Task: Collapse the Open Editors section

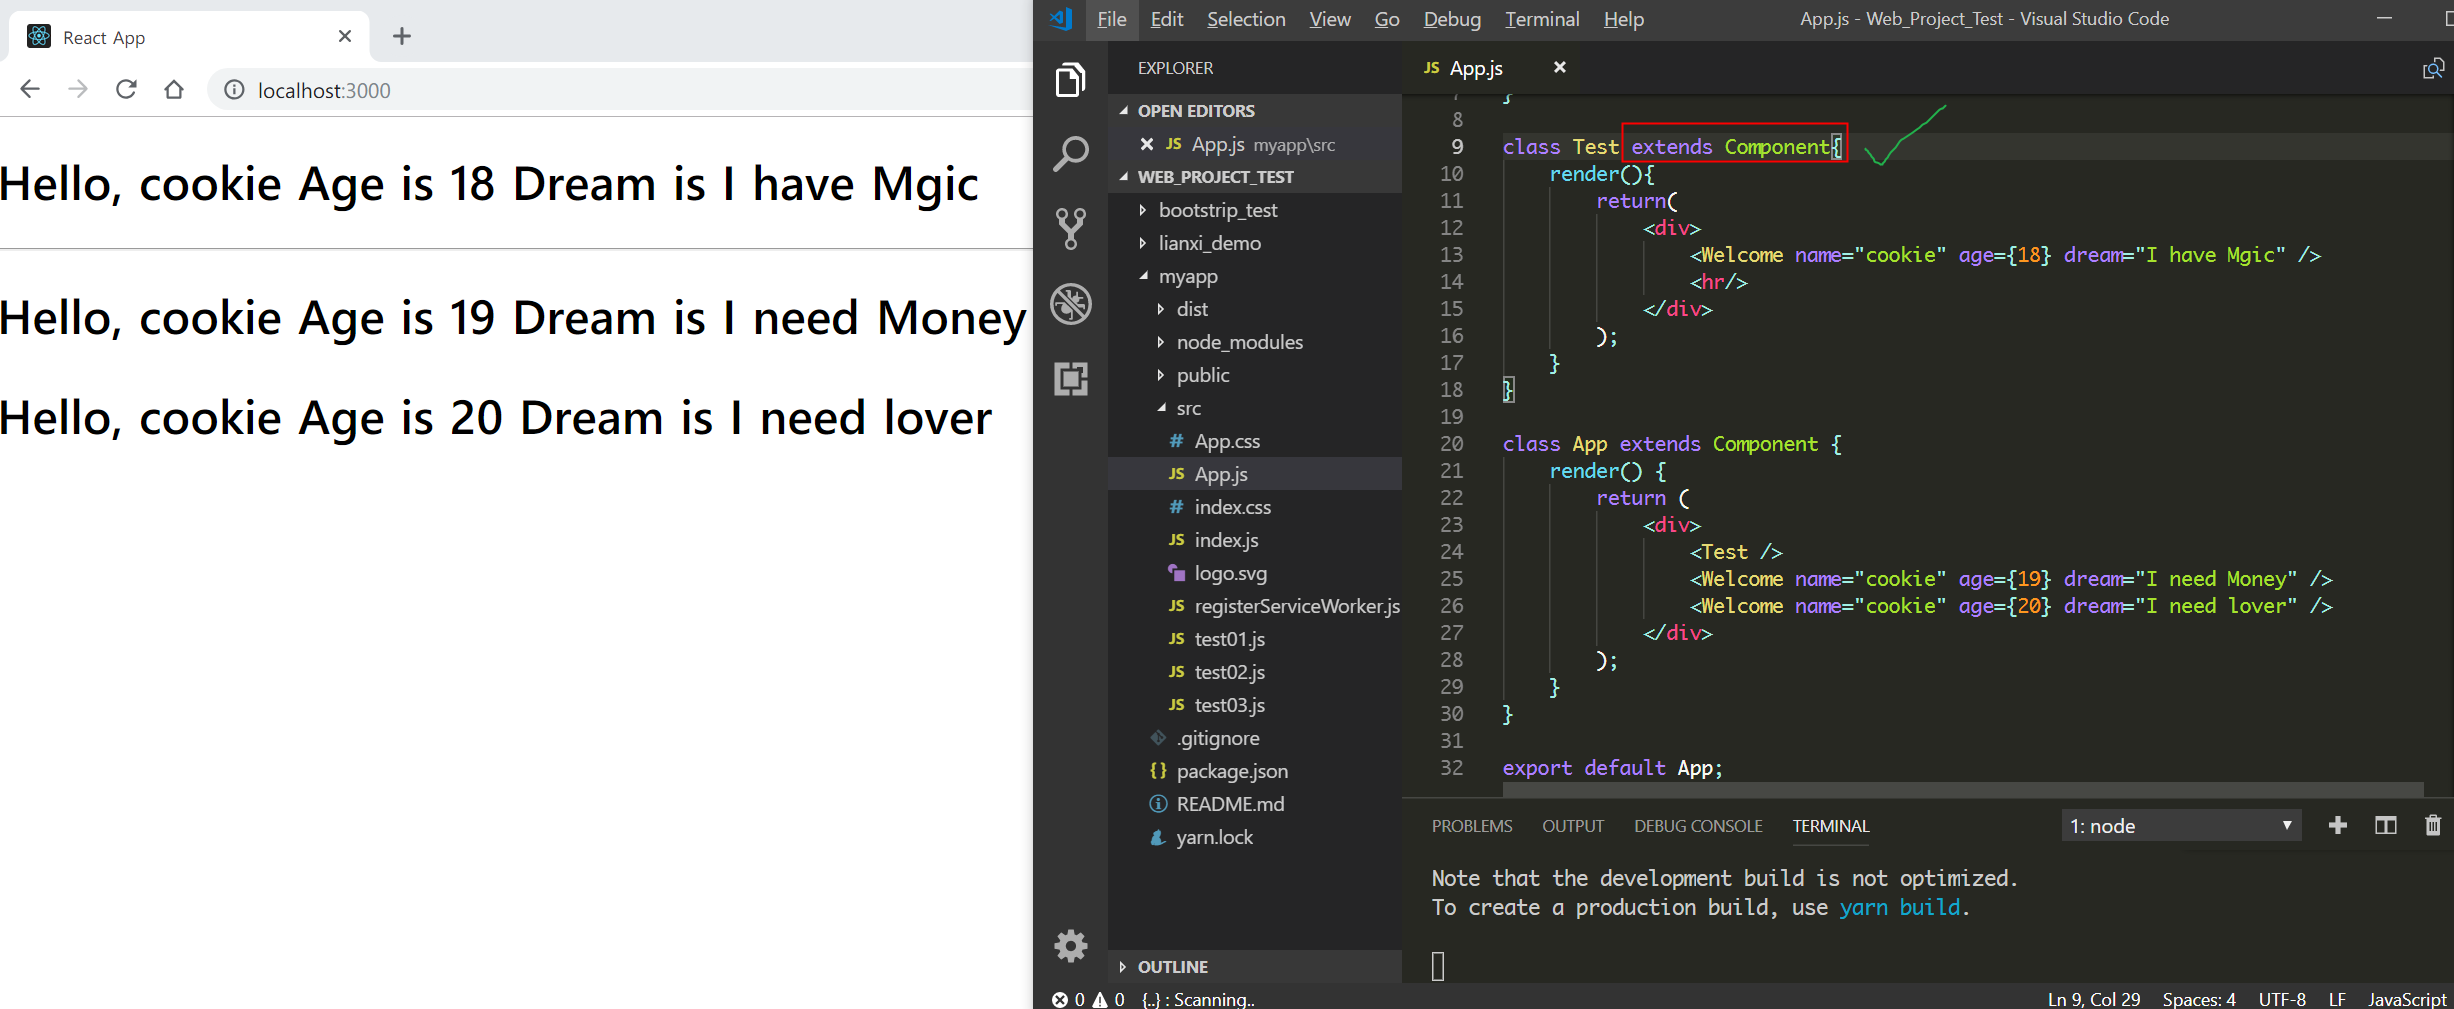Action: [1255, 111]
